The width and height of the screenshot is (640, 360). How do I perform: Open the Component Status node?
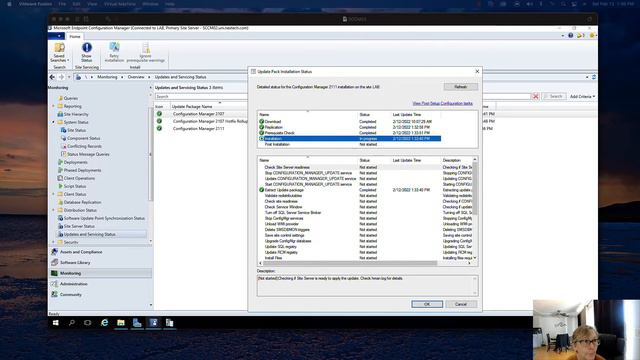click(83, 138)
